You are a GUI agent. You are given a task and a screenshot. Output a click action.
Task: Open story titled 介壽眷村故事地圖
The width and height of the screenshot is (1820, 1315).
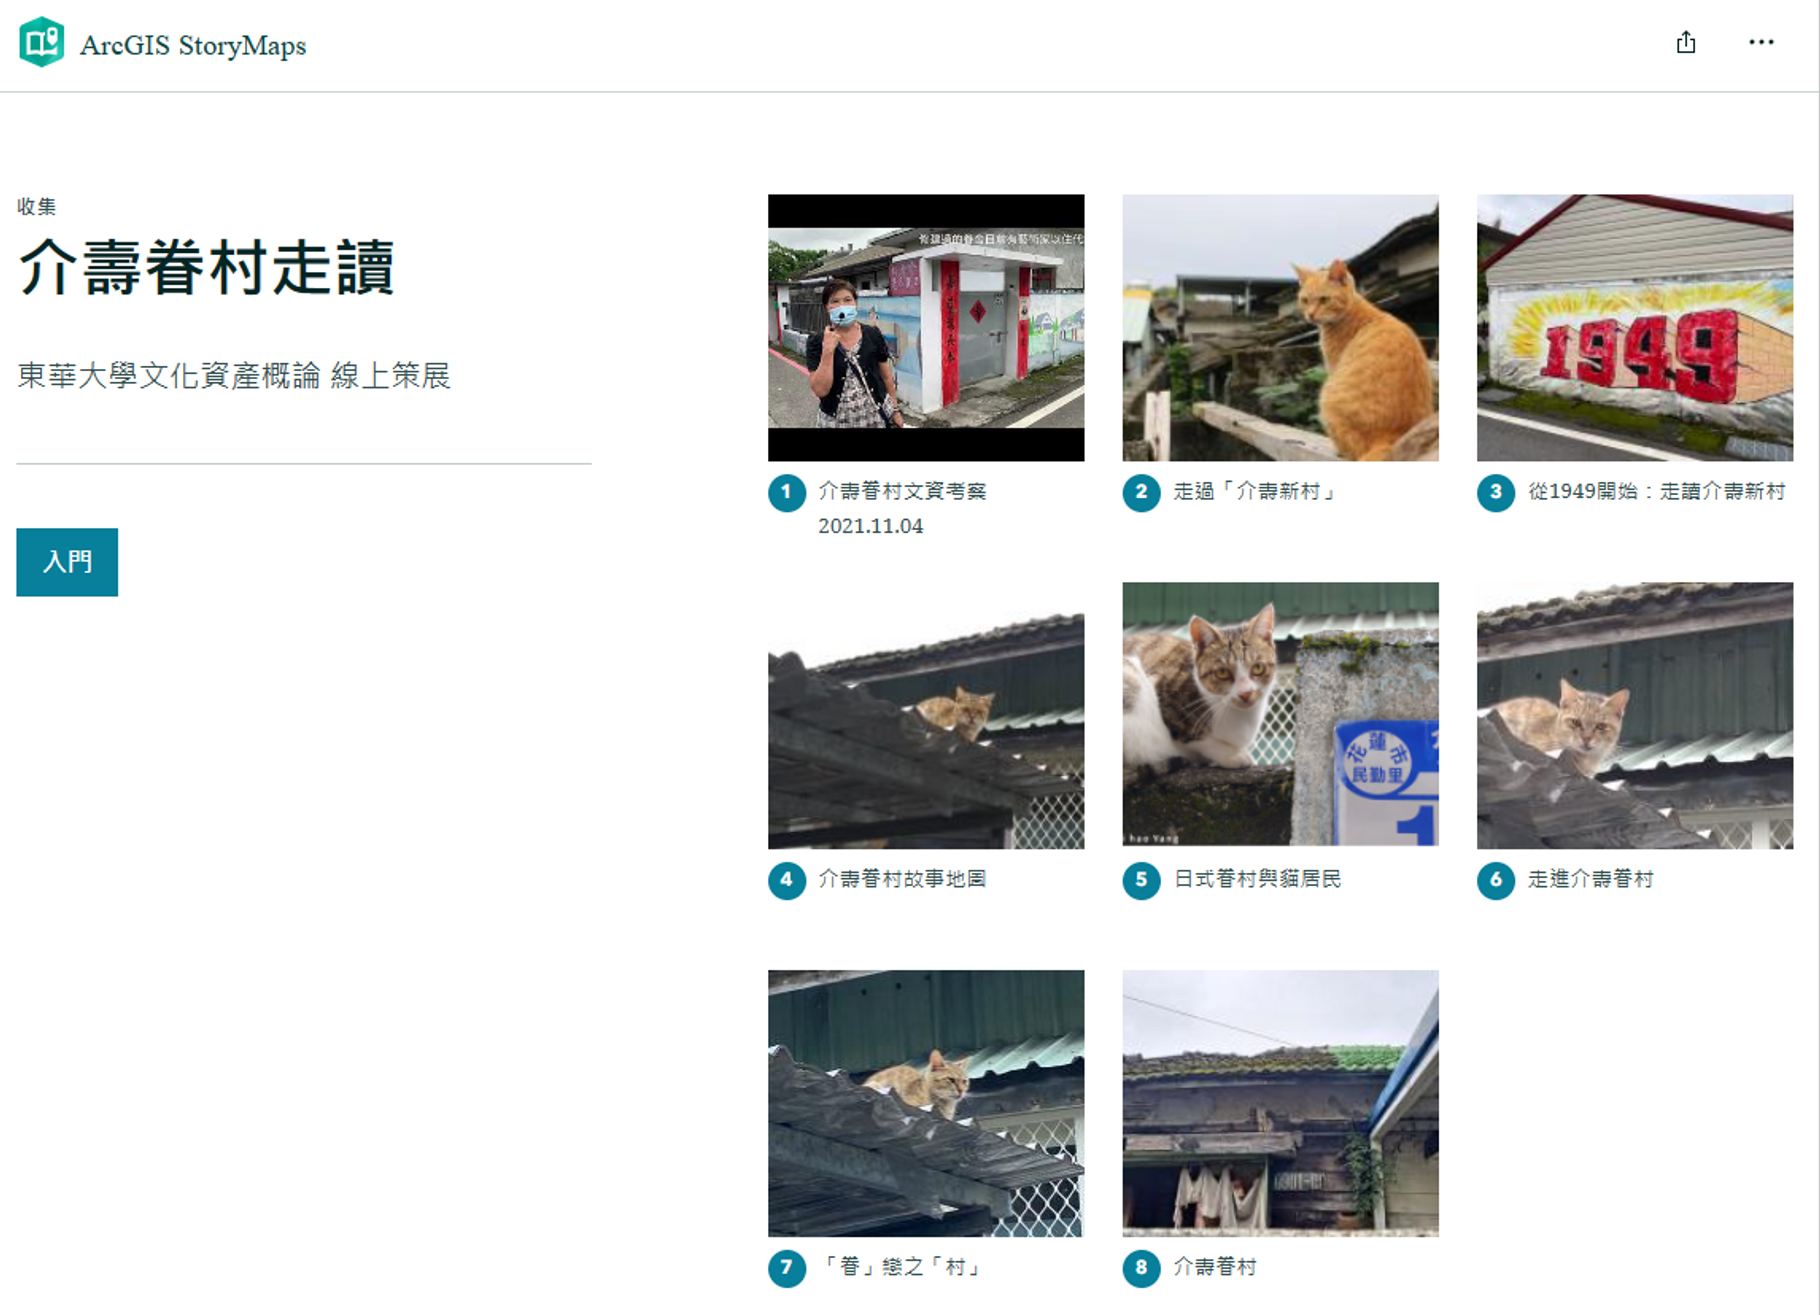pos(902,879)
